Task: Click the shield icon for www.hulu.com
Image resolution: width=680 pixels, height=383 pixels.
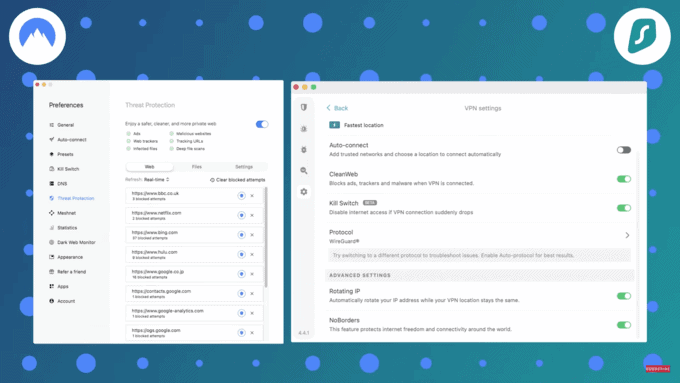Action: [x=242, y=254]
